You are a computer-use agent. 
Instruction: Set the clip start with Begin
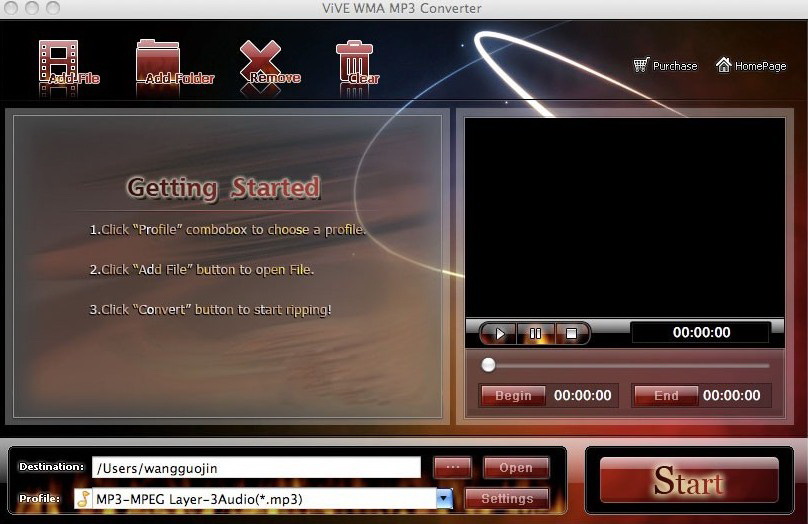pyautogui.click(x=513, y=396)
